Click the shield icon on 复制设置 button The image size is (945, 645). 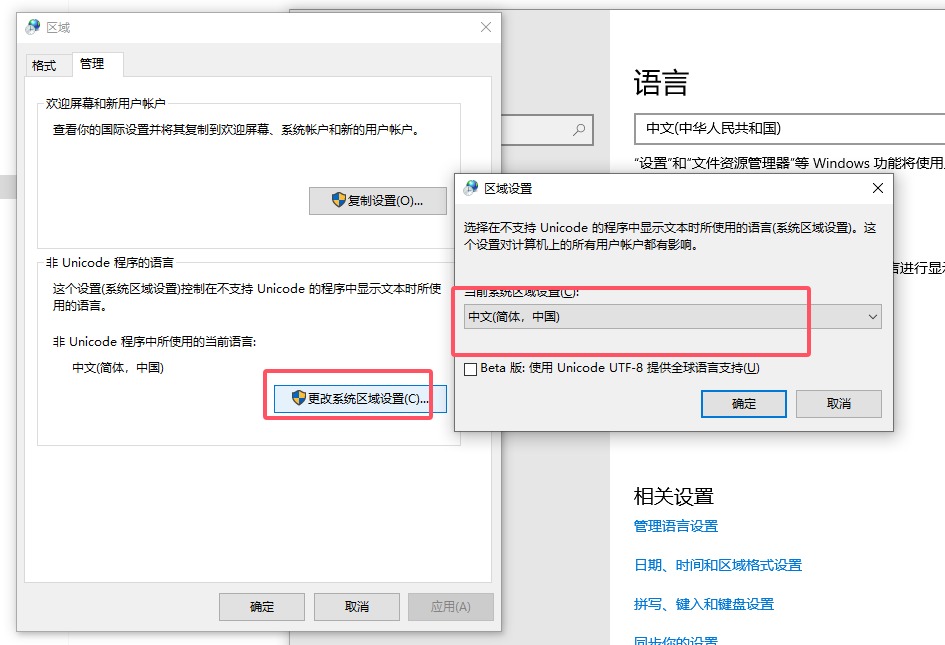point(339,200)
